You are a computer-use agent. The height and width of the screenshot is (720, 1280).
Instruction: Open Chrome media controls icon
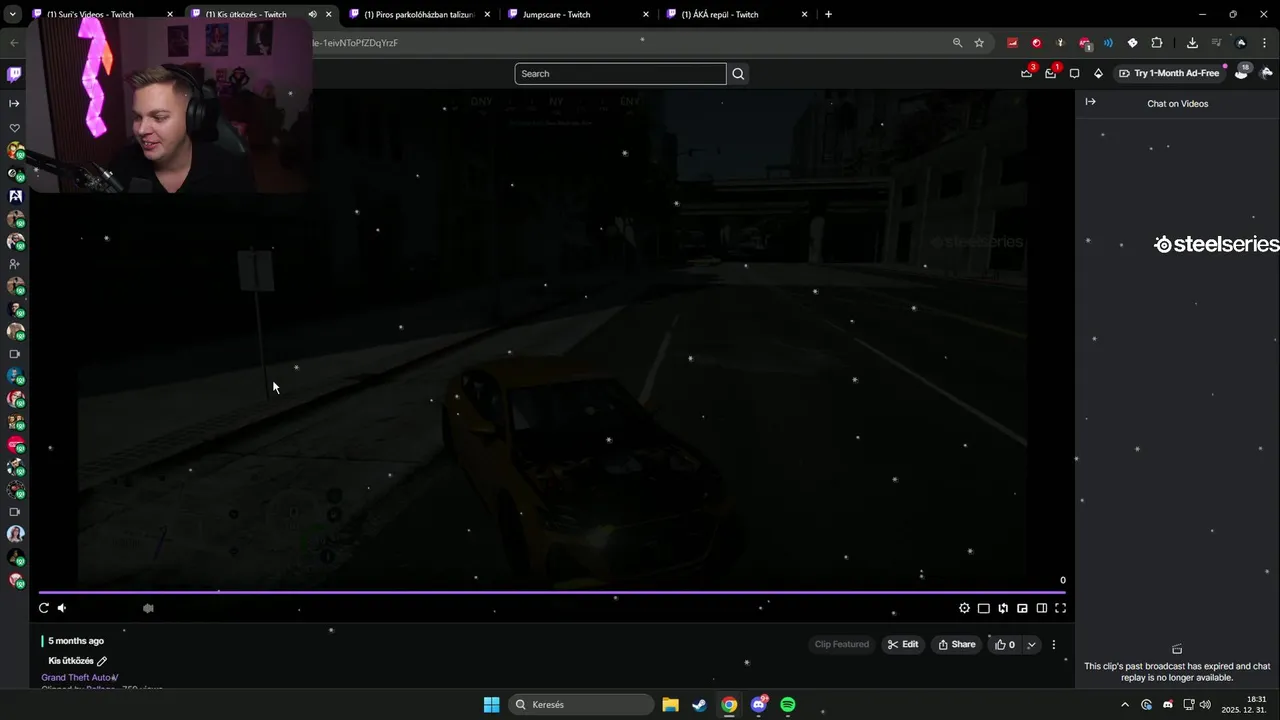point(1216,43)
